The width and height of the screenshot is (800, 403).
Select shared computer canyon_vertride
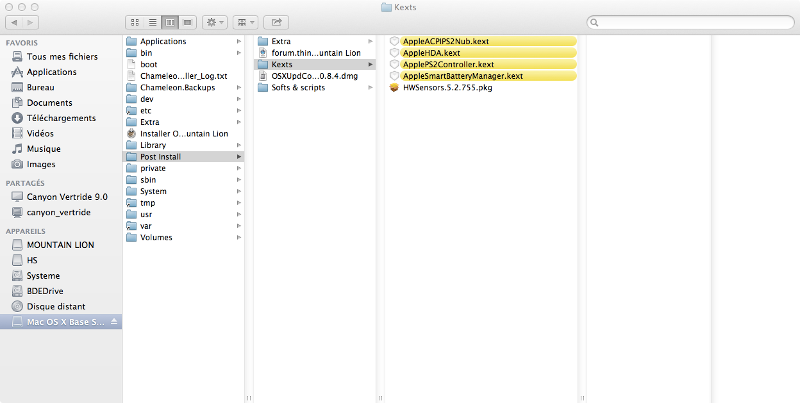(61, 212)
